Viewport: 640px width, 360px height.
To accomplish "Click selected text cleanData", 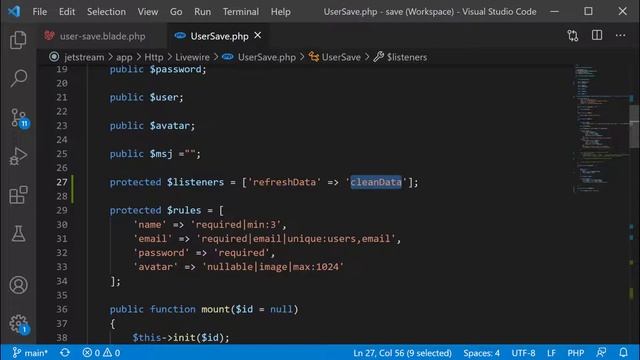I will 376,182.
